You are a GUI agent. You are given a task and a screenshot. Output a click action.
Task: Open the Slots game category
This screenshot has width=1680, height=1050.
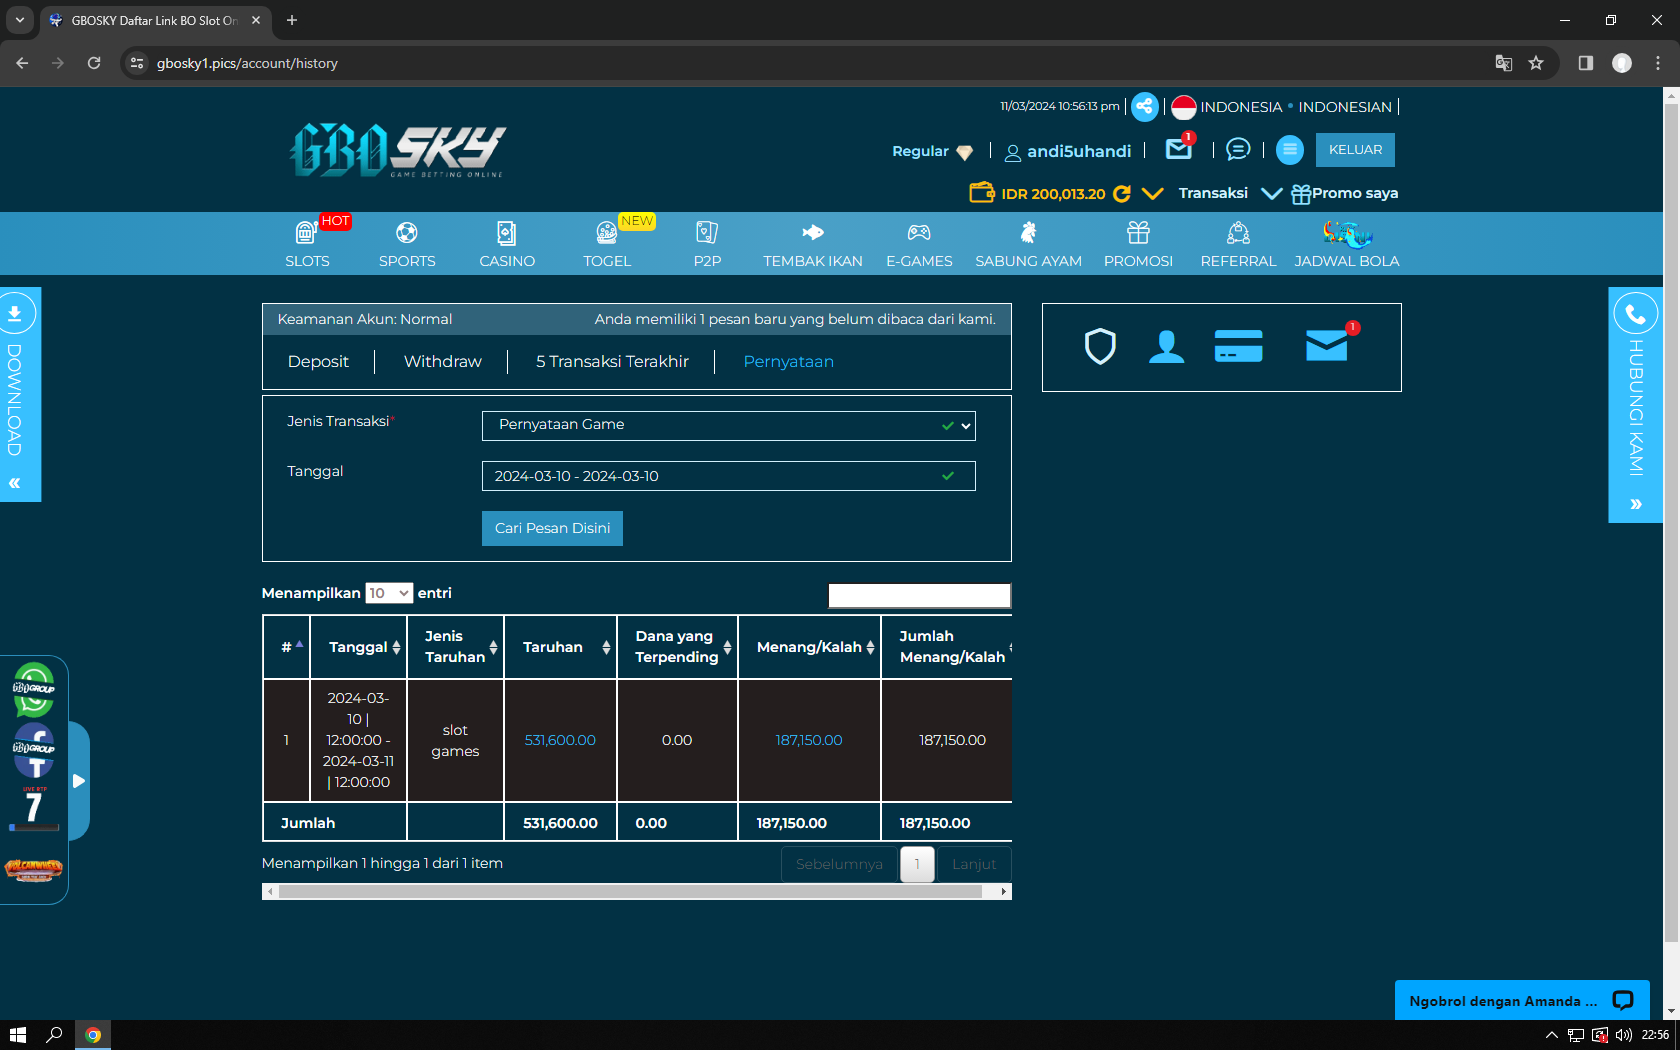pyautogui.click(x=307, y=244)
